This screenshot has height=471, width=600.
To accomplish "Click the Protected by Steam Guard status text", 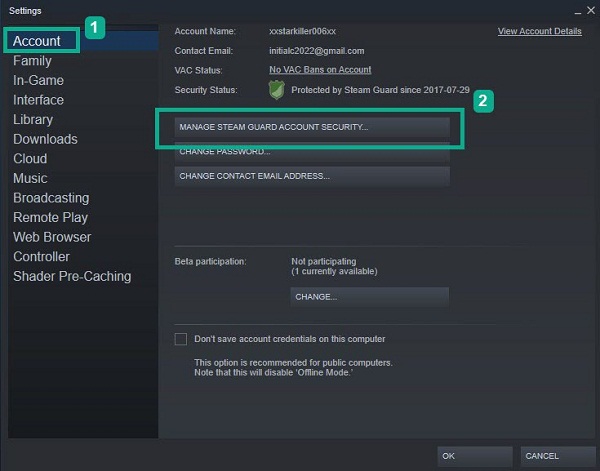I will coord(380,90).
